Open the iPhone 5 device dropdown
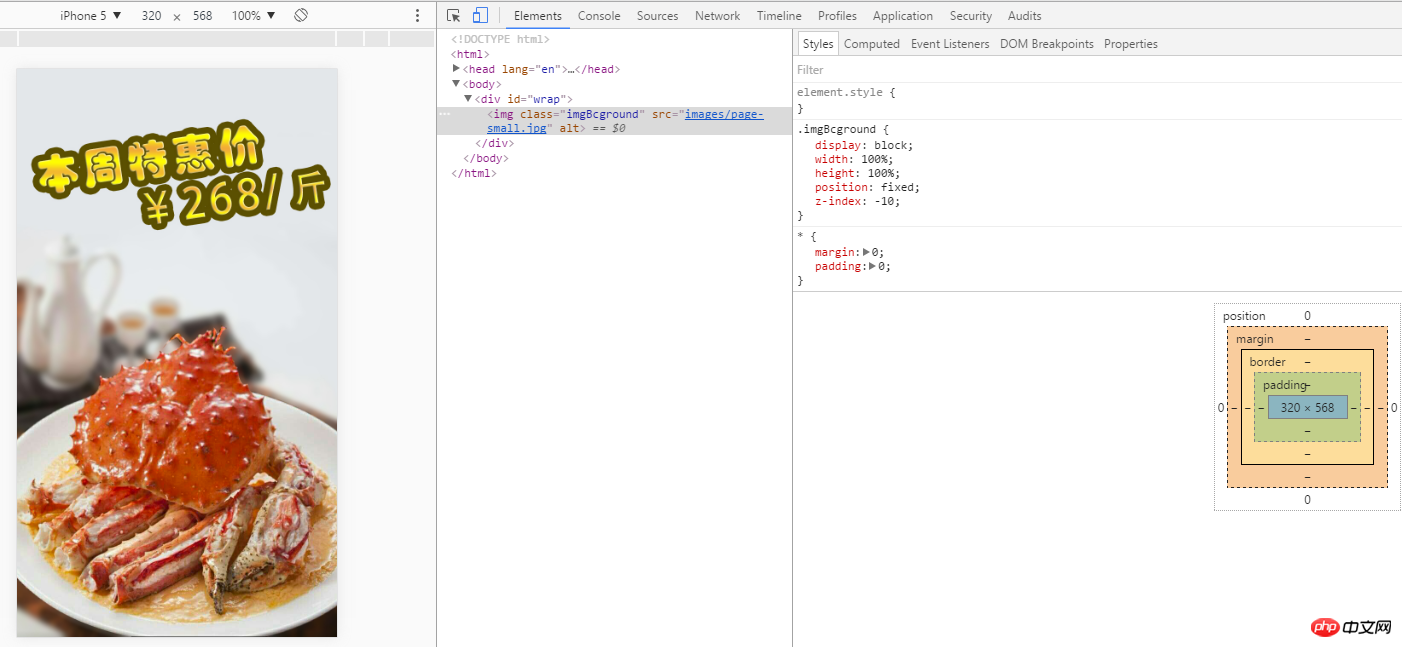 coord(91,16)
